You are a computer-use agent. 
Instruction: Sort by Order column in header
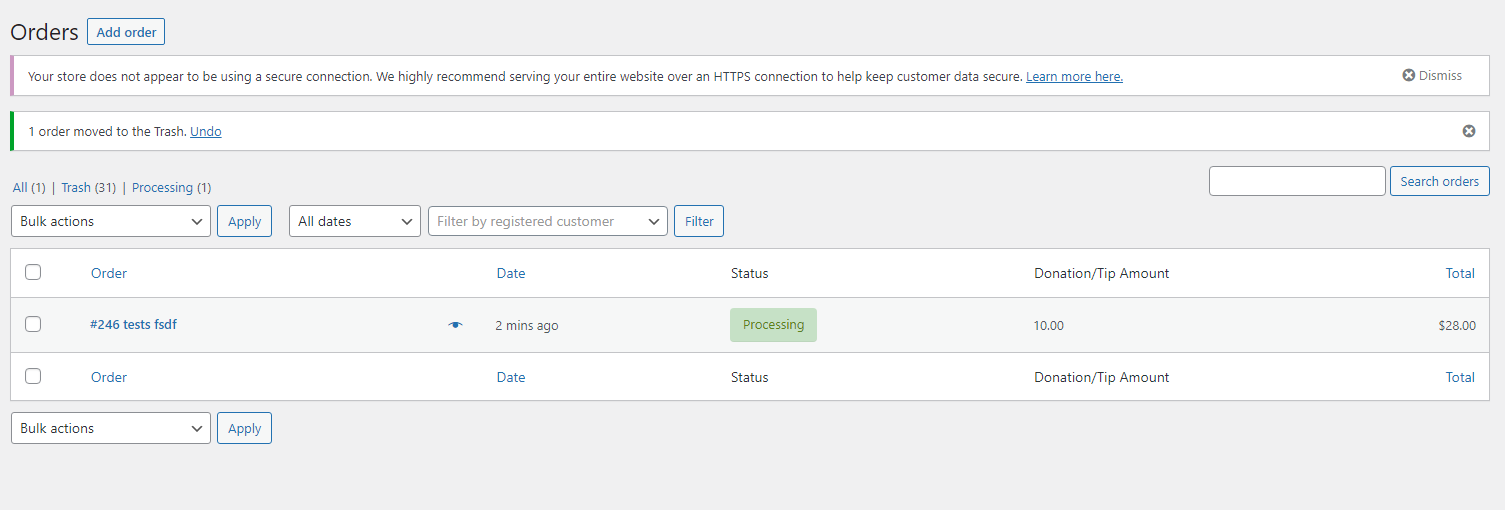point(109,273)
